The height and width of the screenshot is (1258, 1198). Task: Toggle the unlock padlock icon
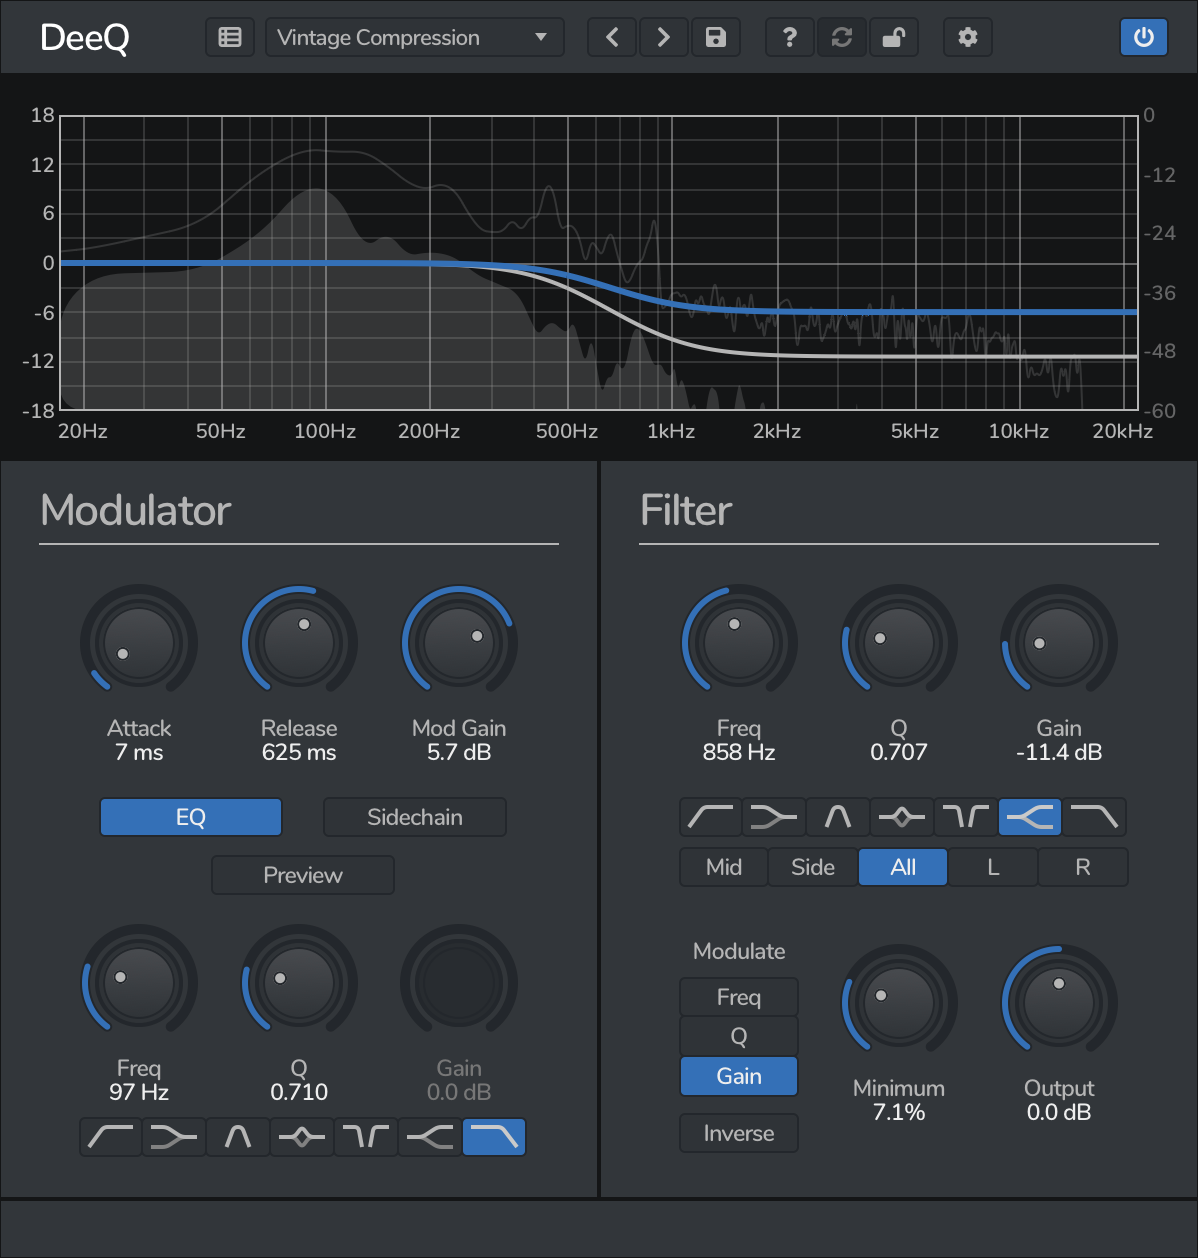pyautogui.click(x=894, y=38)
